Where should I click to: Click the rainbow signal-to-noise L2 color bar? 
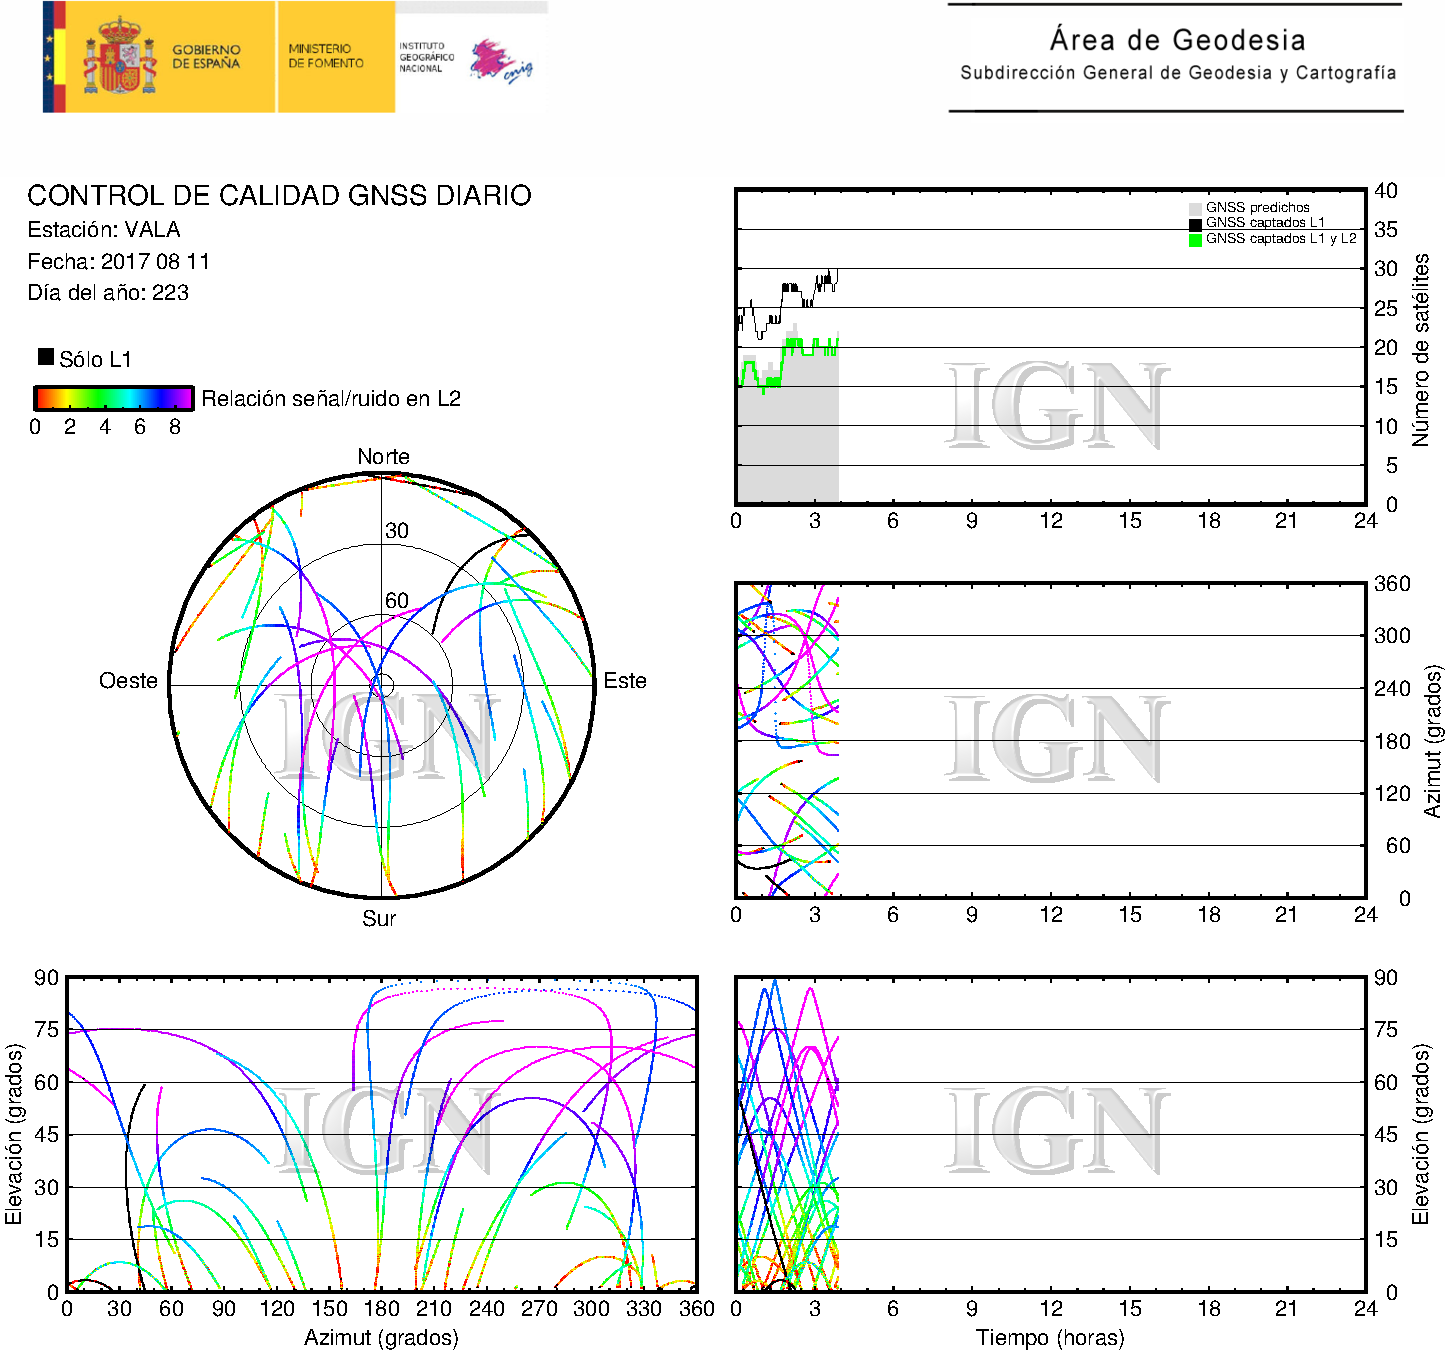113,398
